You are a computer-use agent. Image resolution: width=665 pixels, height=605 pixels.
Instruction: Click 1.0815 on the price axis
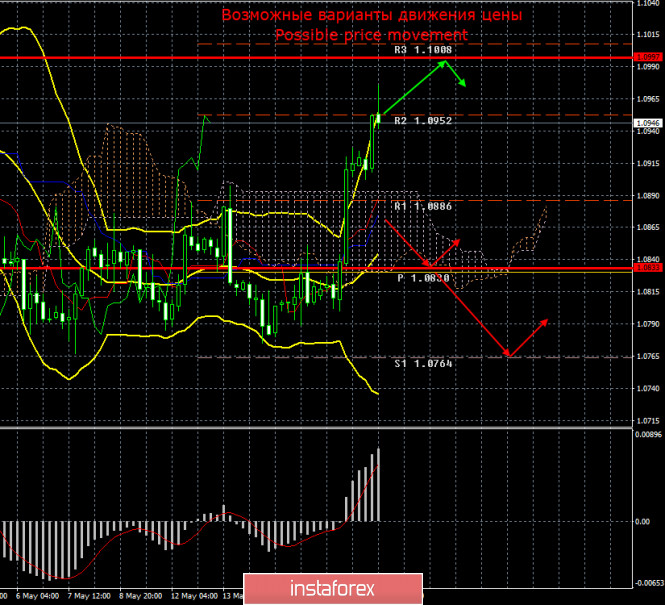tap(648, 292)
